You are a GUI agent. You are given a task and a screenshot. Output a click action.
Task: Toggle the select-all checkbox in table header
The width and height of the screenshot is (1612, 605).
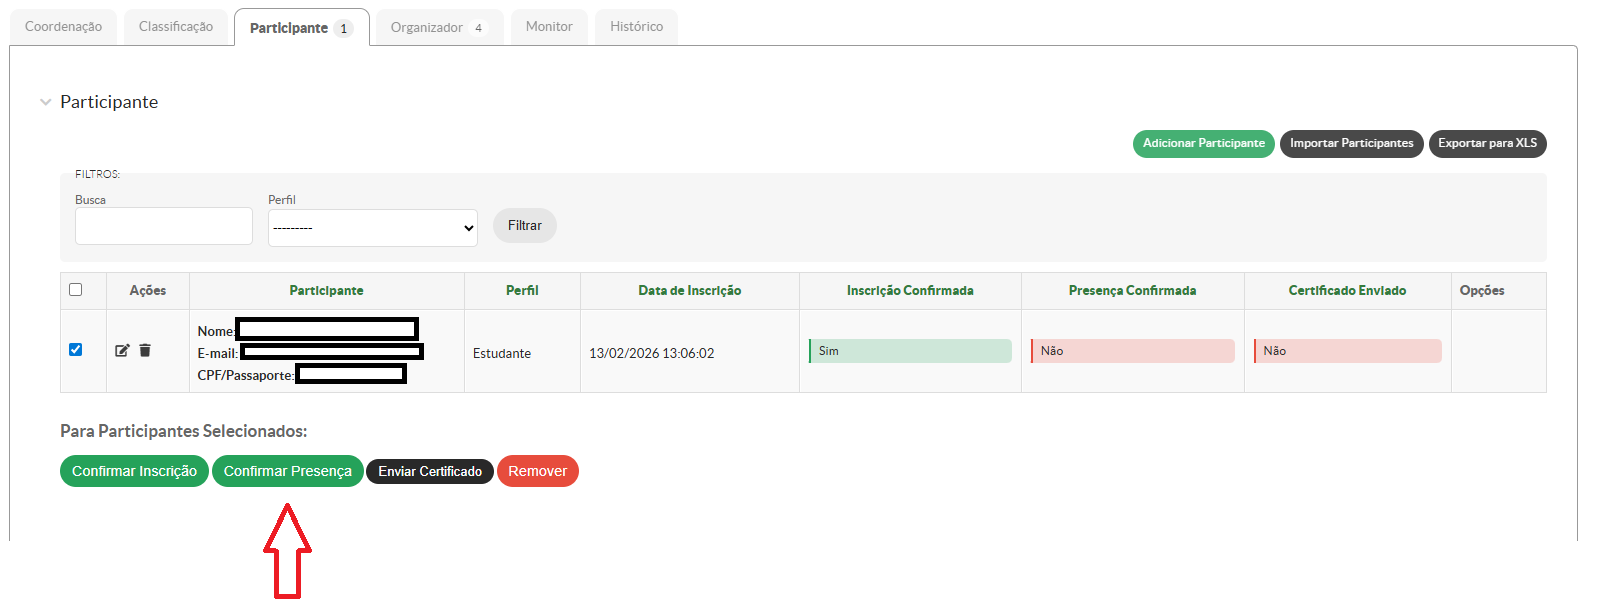click(x=76, y=290)
